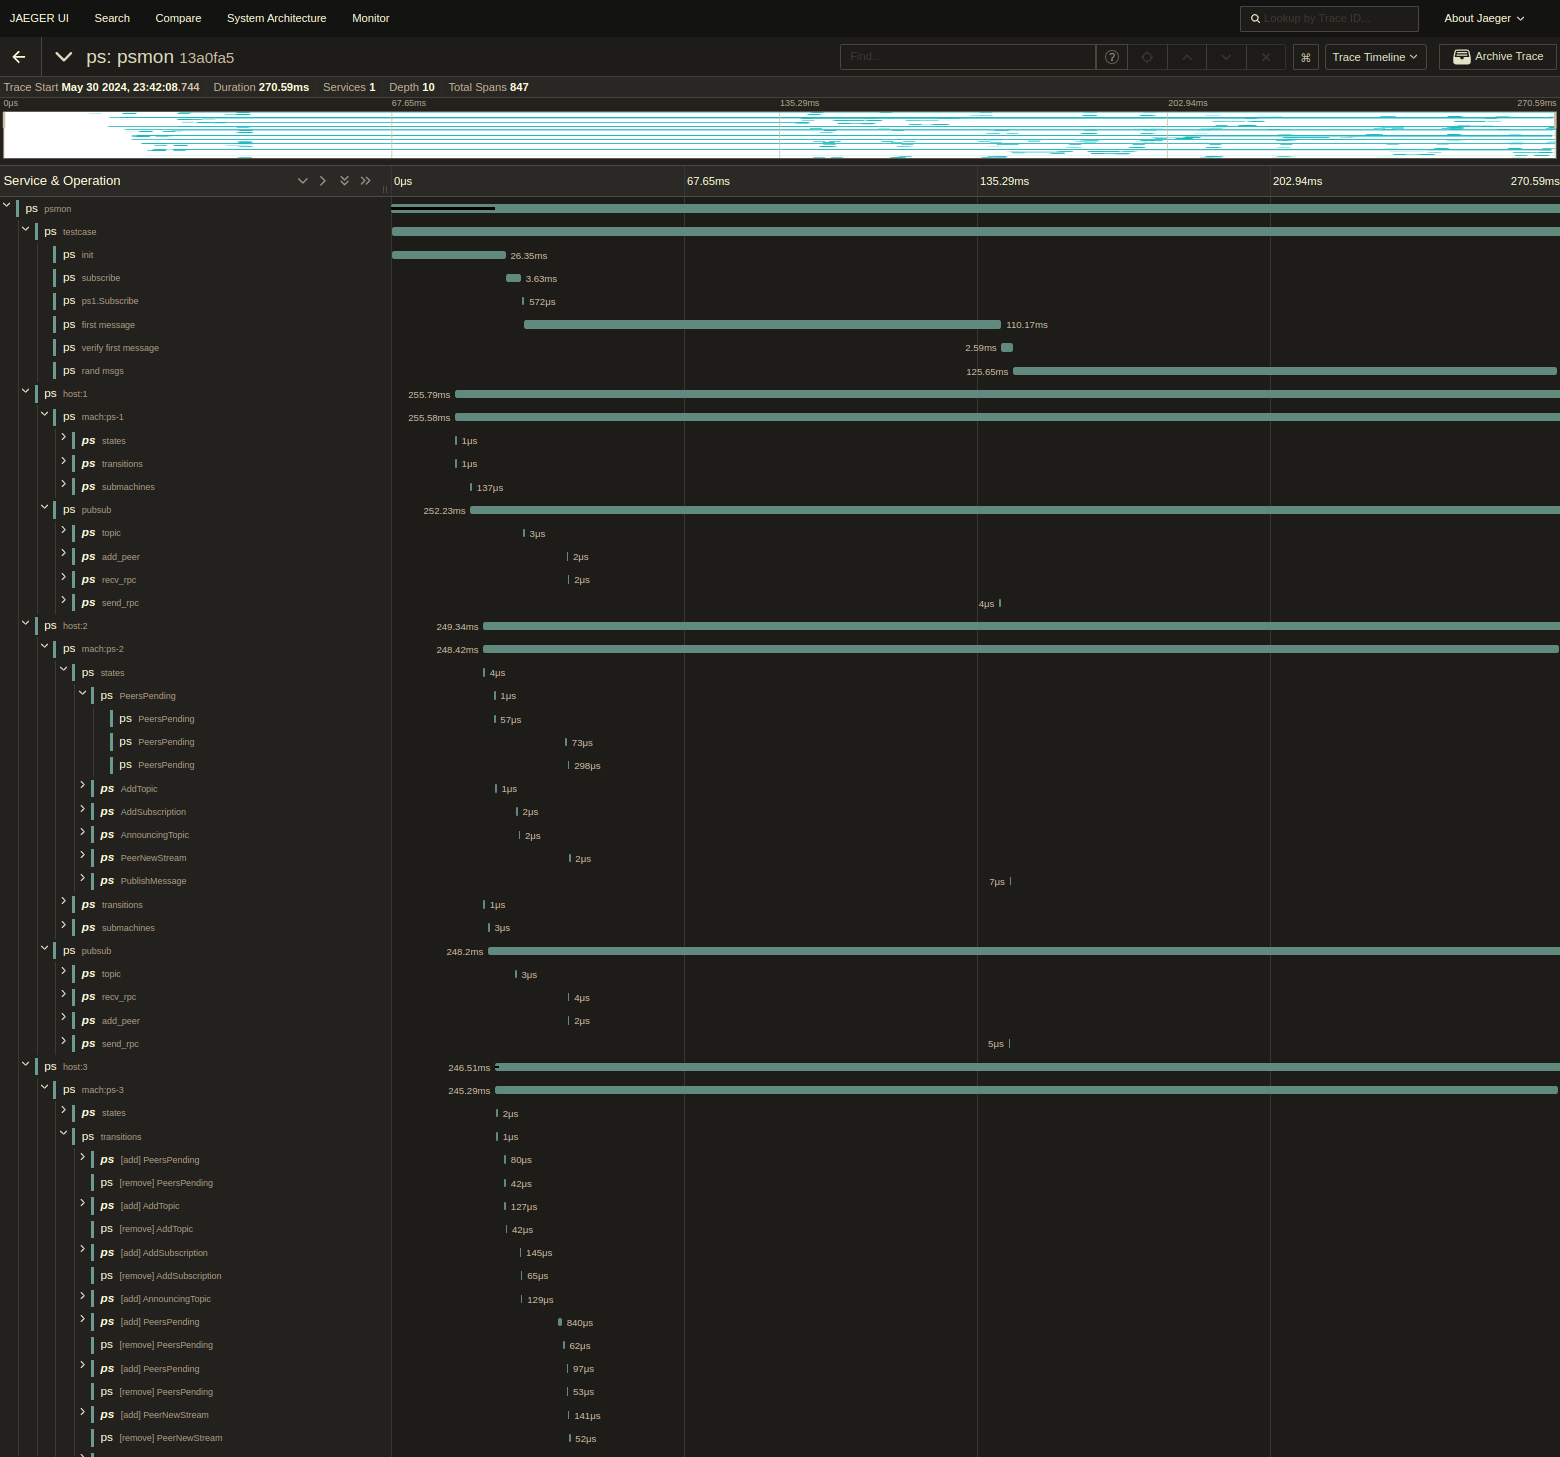
Task: Select the rand msgs span row
Action: click(x=221, y=371)
